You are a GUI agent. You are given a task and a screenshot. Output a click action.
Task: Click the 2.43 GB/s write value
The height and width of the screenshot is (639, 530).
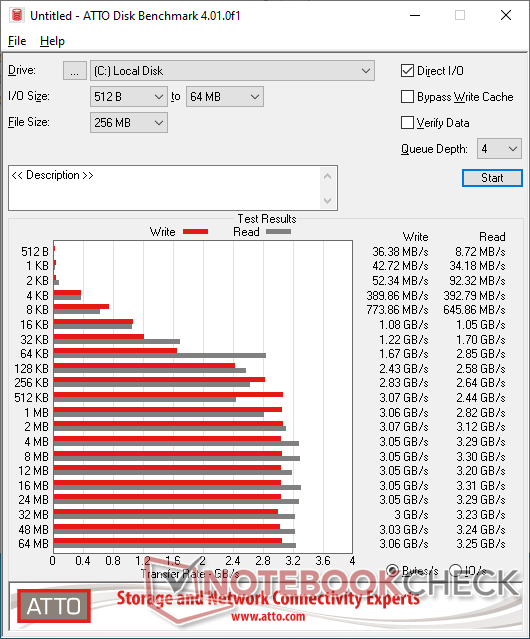click(x=404, y=369)
